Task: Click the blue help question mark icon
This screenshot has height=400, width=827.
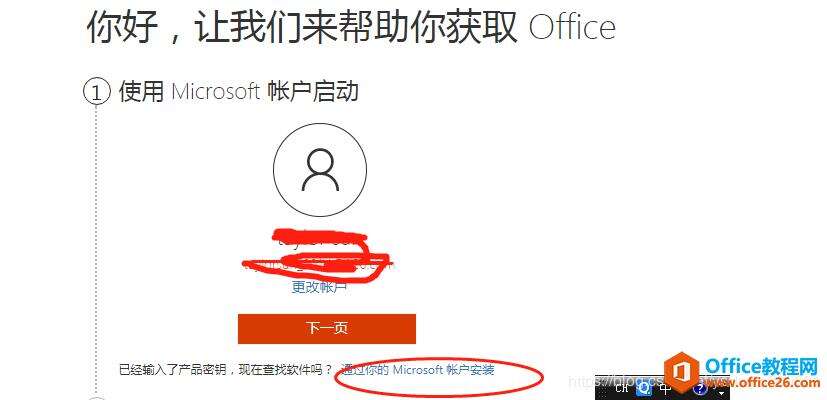Action: click(700, 389)
